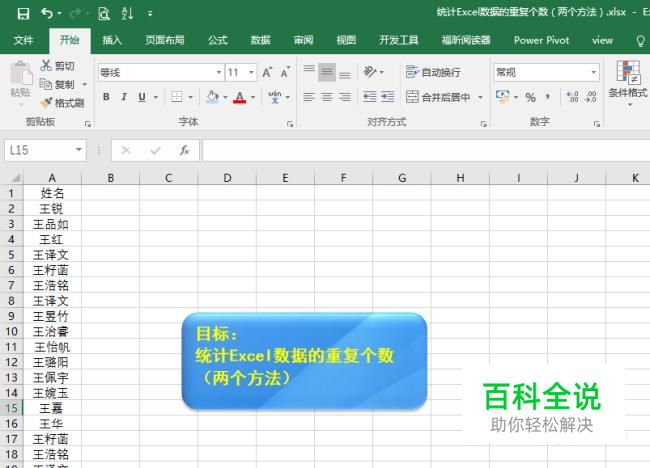The width and height of the screenshot is (650, 468).
Task: Open the number format dropdown 常规
Action: click(x=594, y=73)
